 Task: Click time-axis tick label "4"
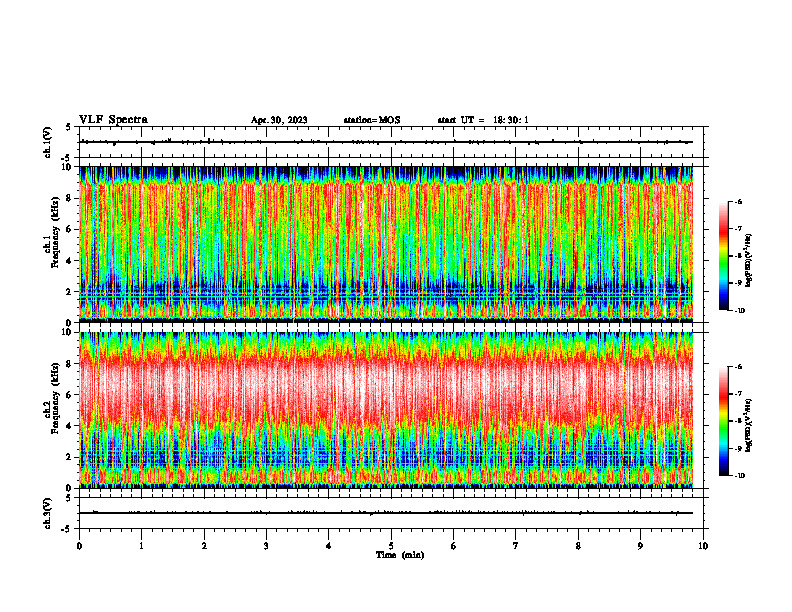329,546
